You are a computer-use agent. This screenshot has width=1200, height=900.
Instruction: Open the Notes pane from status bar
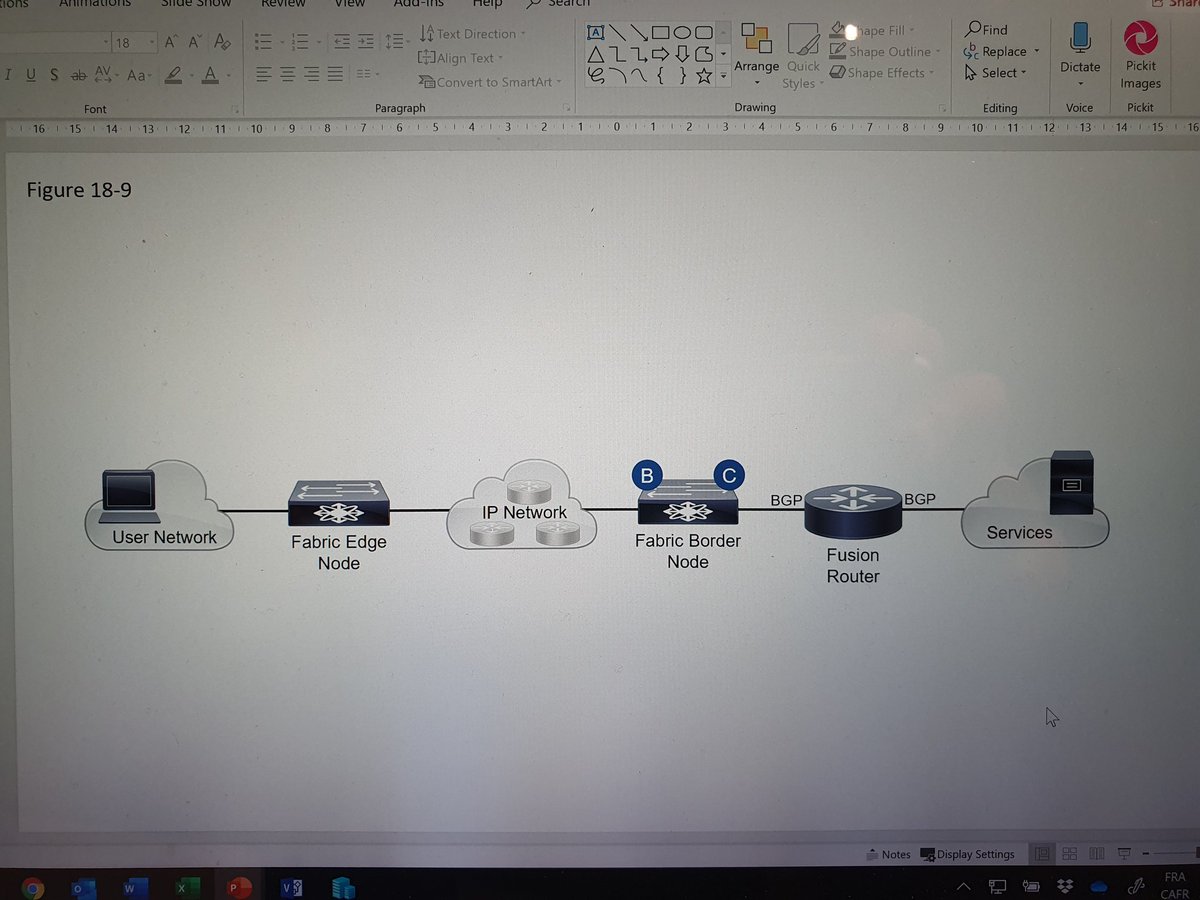[889, 853]
